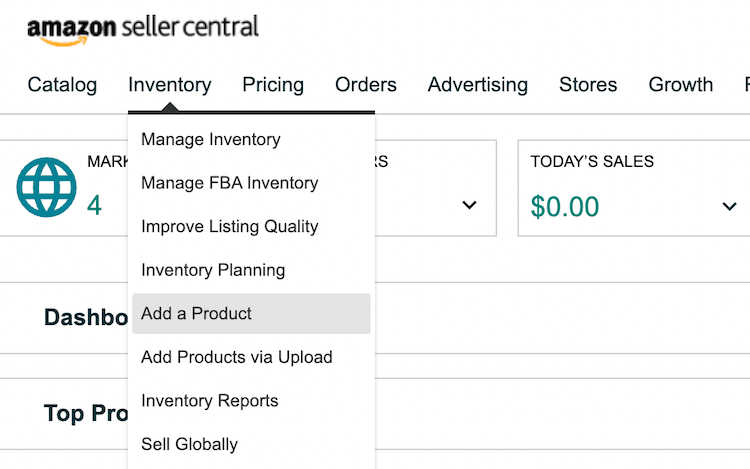Open the Orders menu
This screenshot has width=750, height=469.
coord(366,85)
